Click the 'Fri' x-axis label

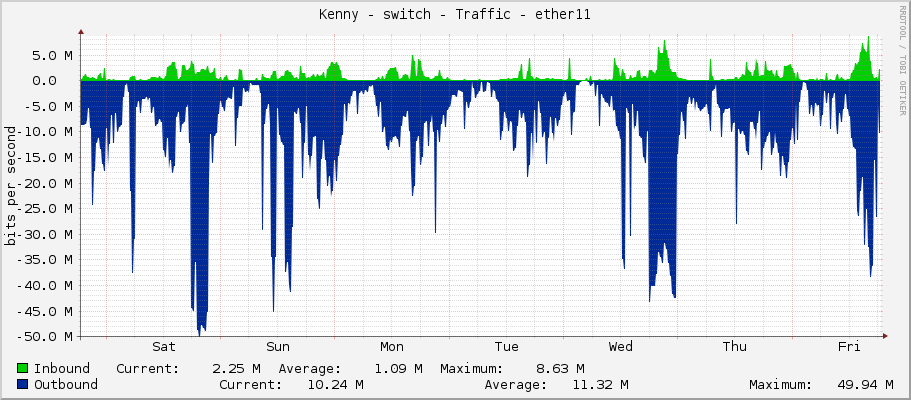click(x=849, y=347)
